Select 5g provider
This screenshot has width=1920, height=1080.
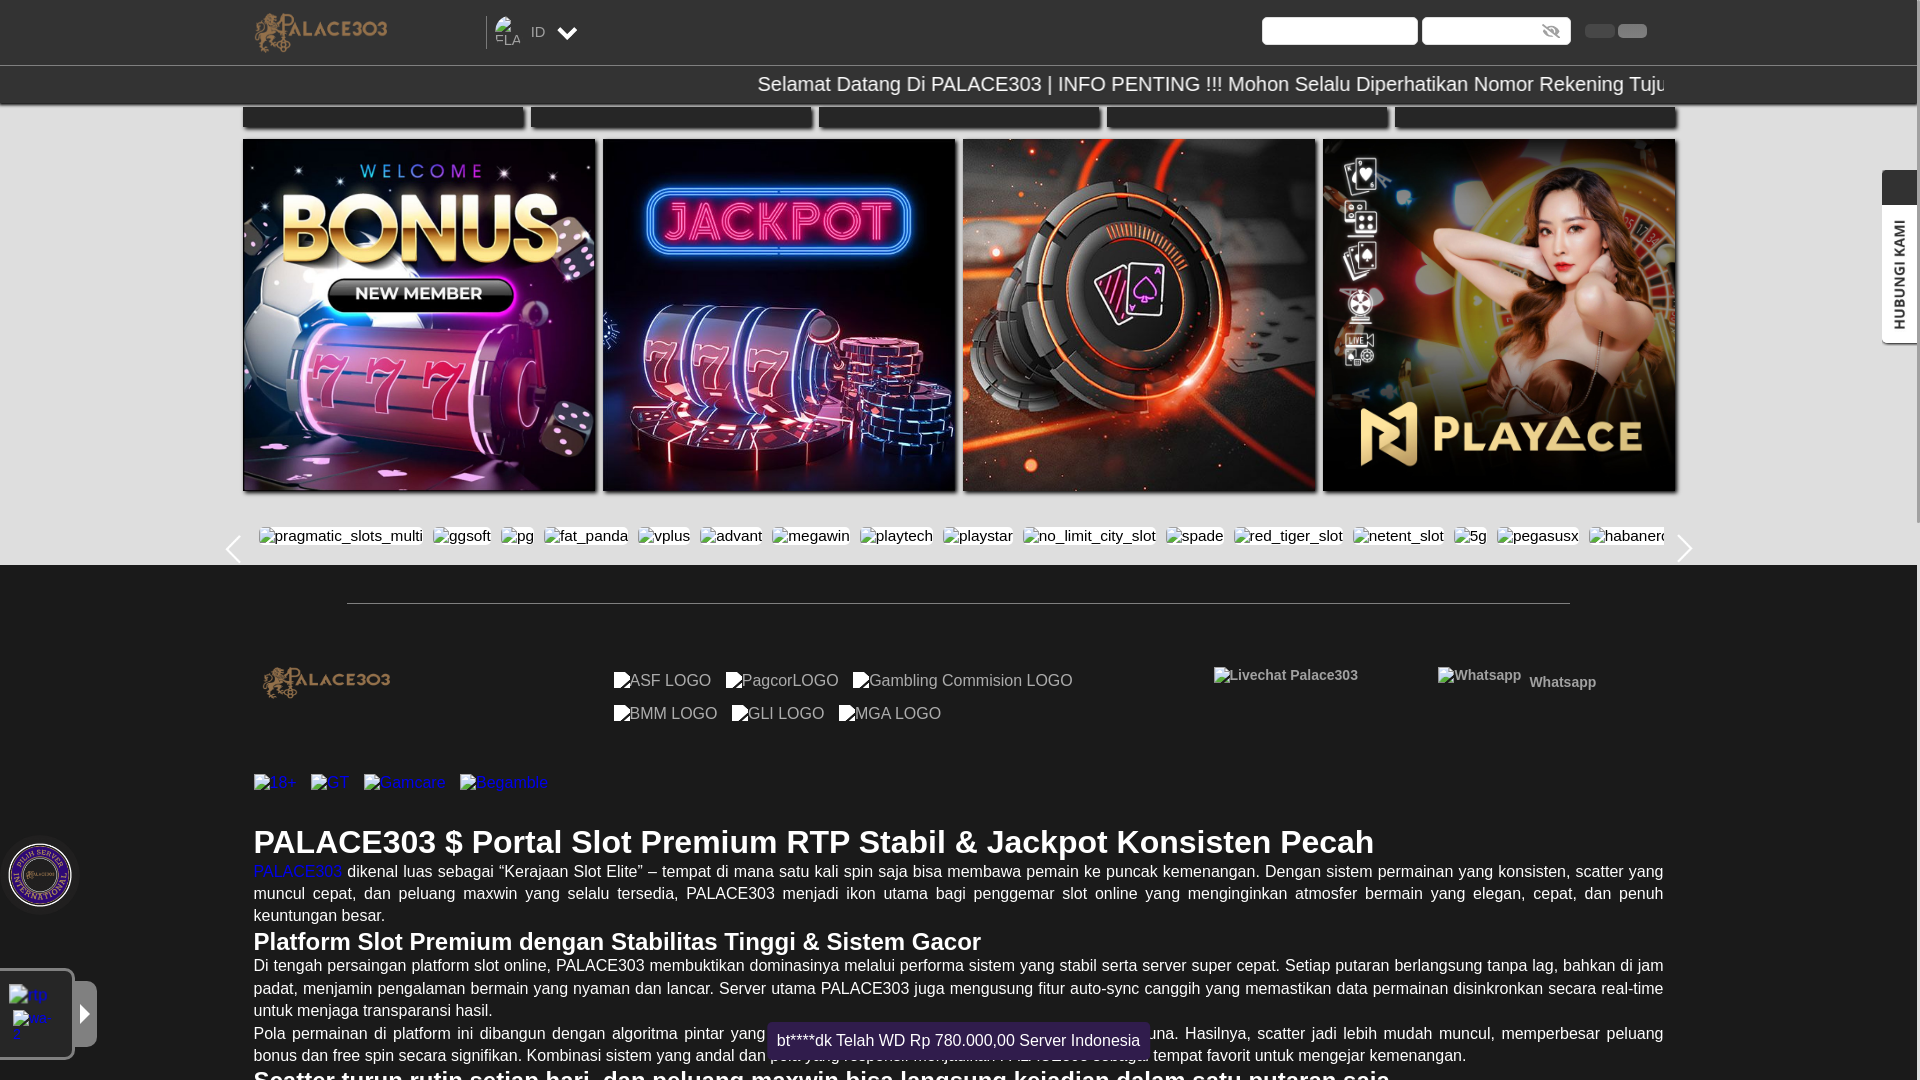pyautogui.click(x=1470, y=536)
